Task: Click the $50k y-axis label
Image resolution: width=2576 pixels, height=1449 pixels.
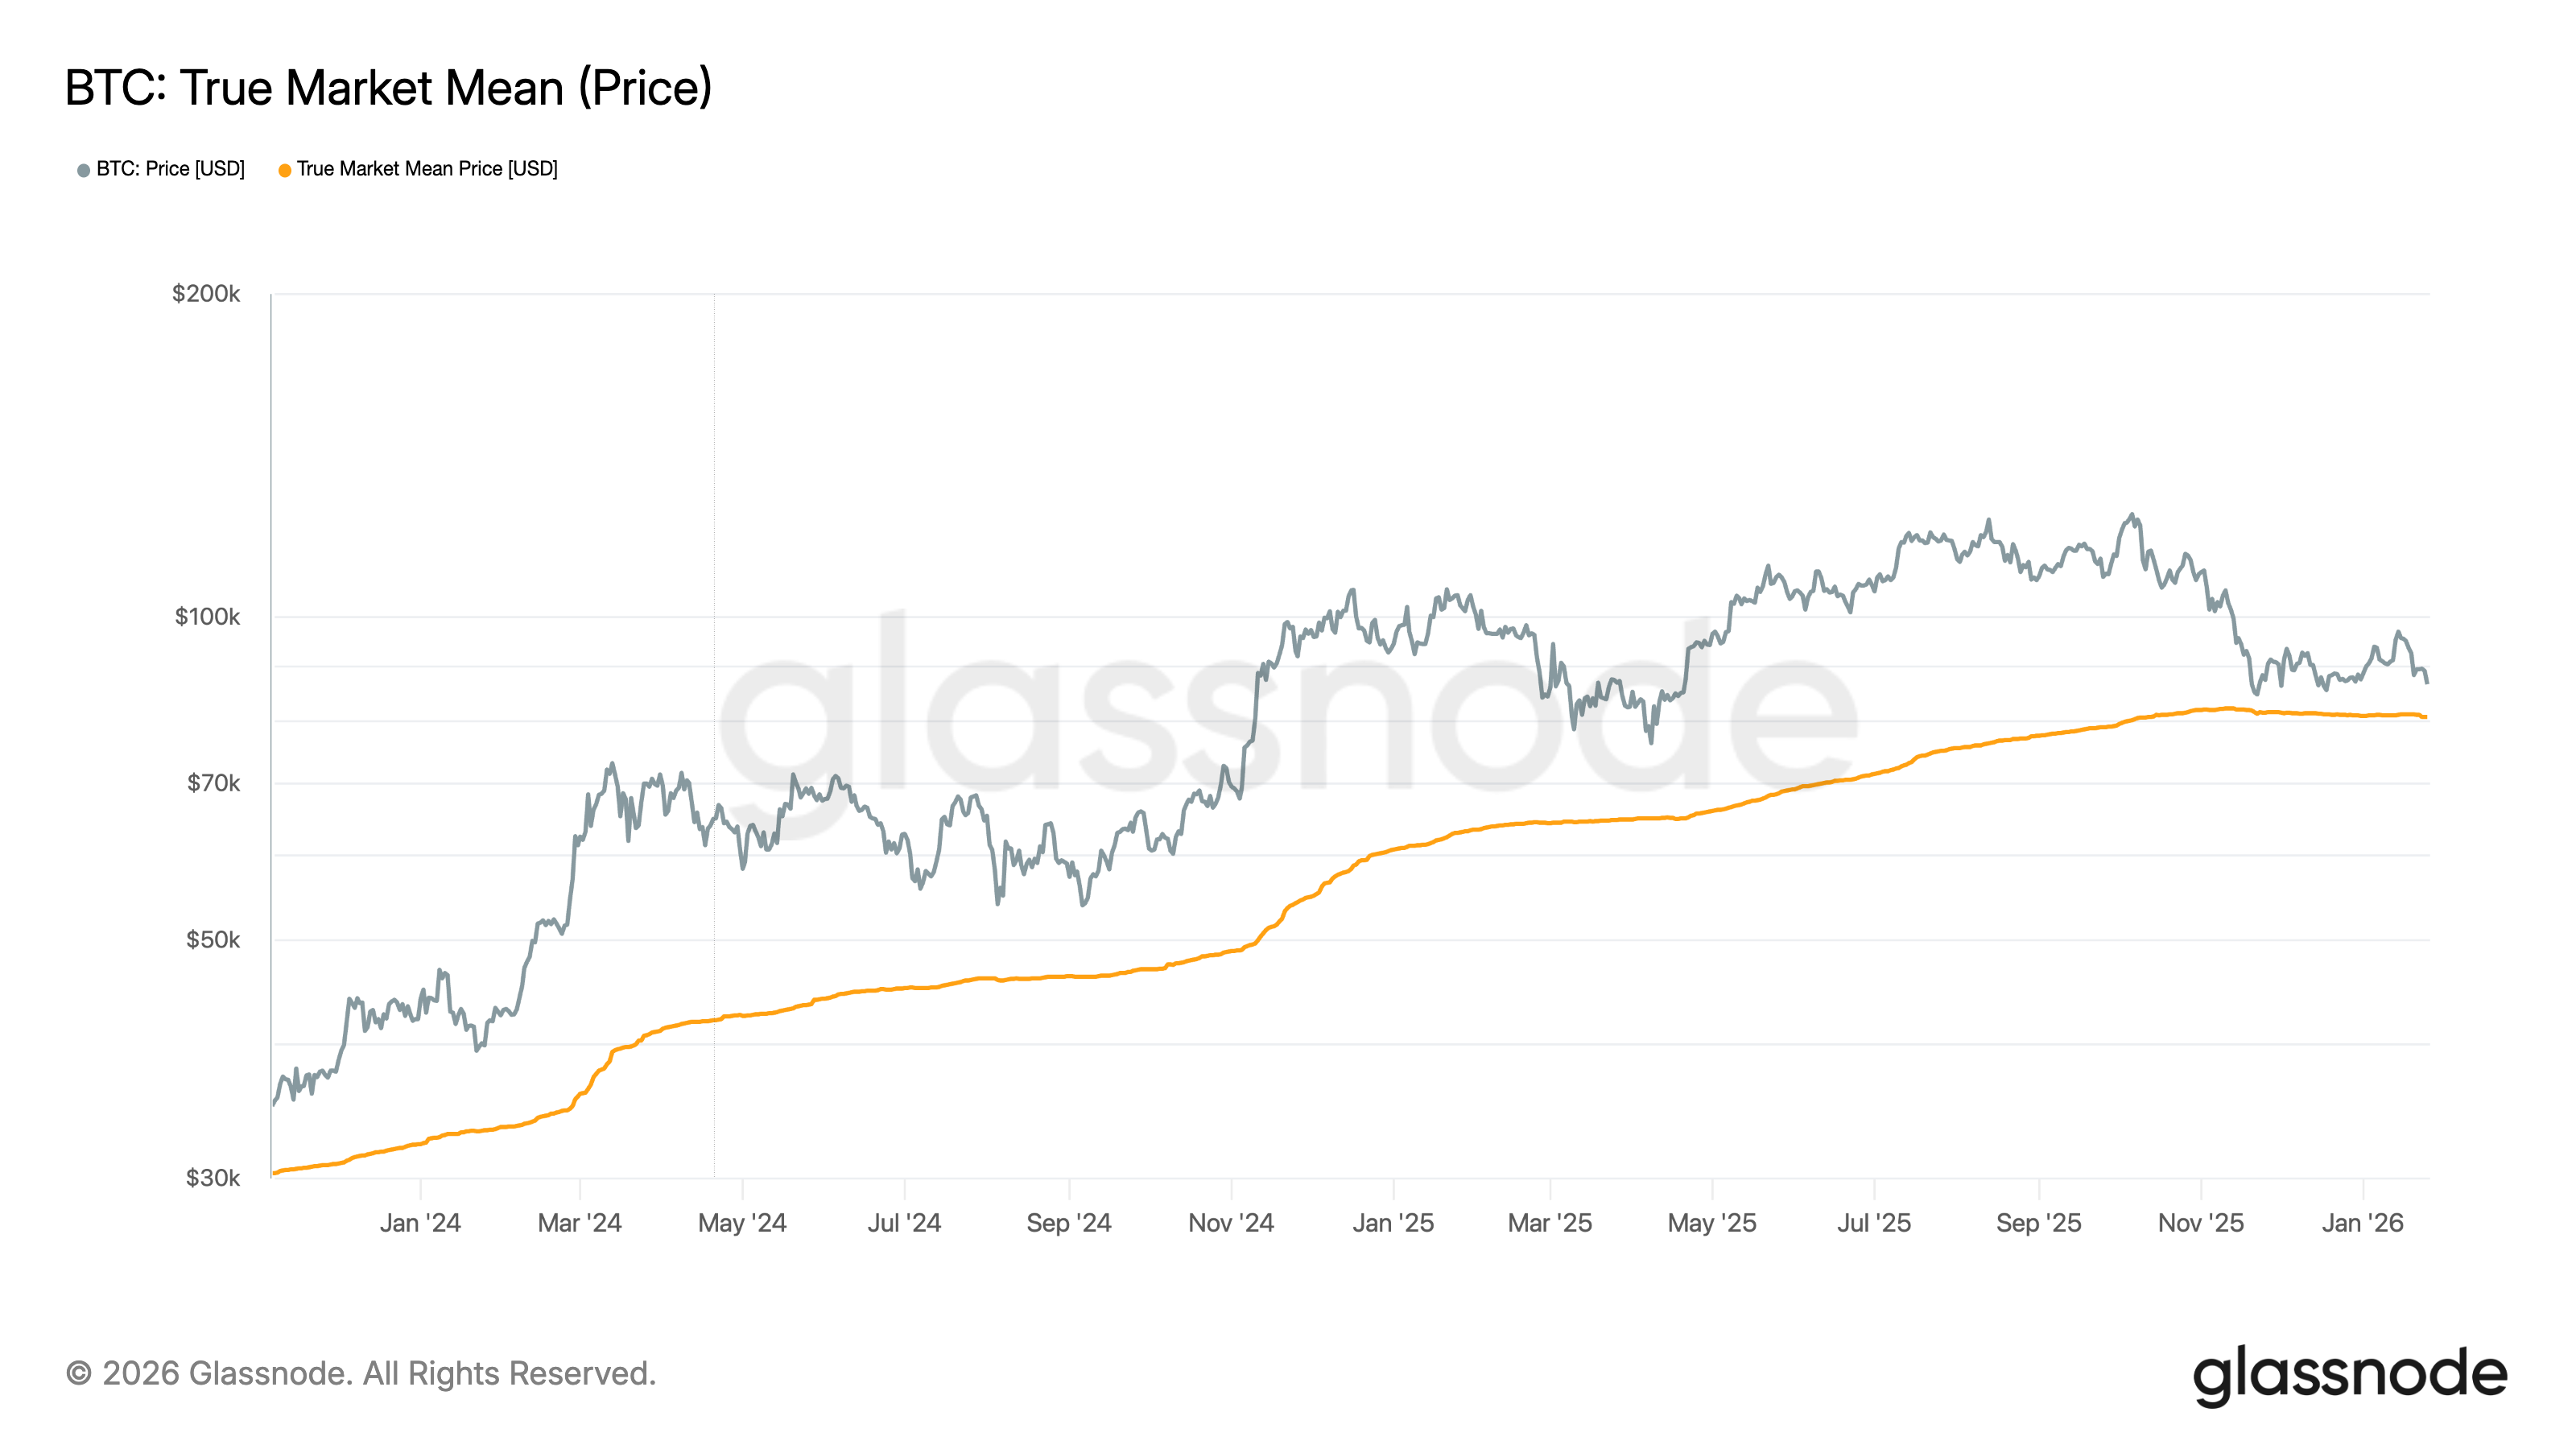Action: 213,940
